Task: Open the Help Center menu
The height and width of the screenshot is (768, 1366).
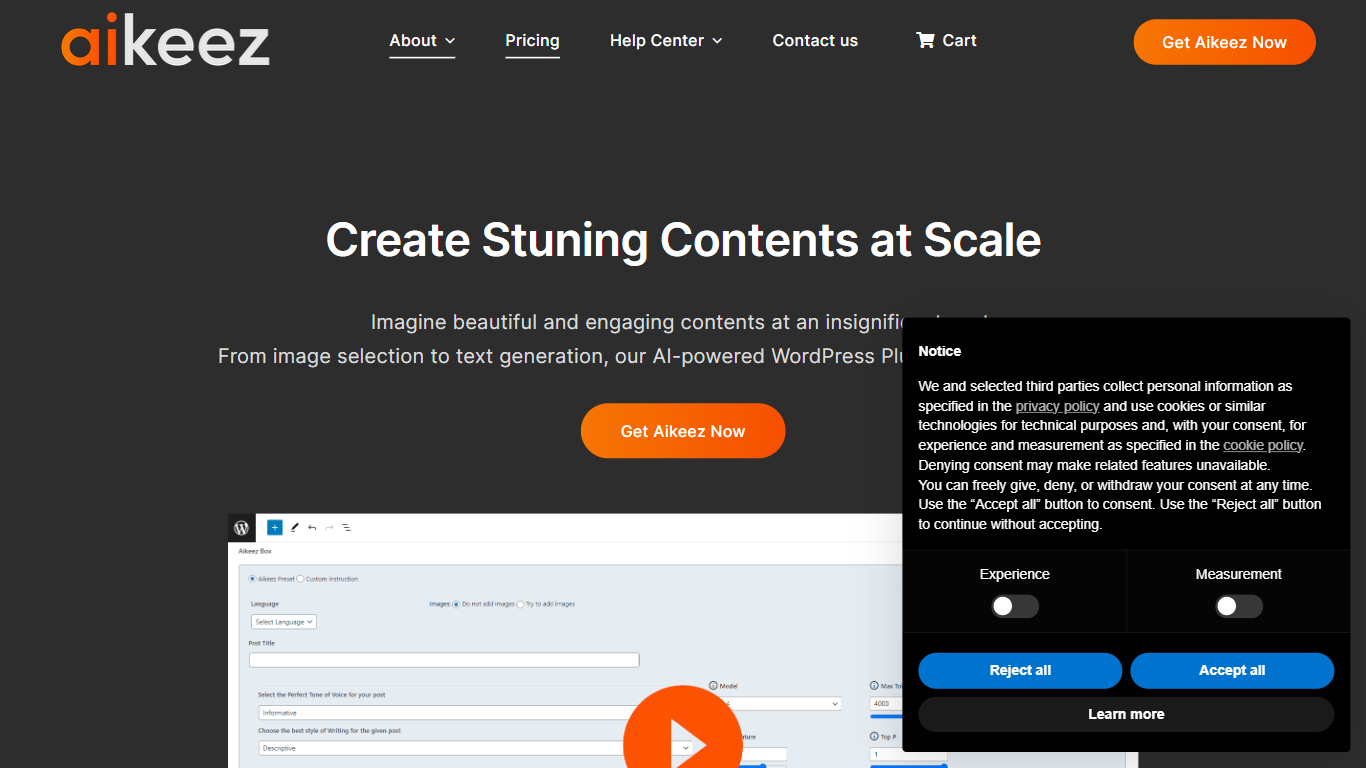Action: point(666,41)
